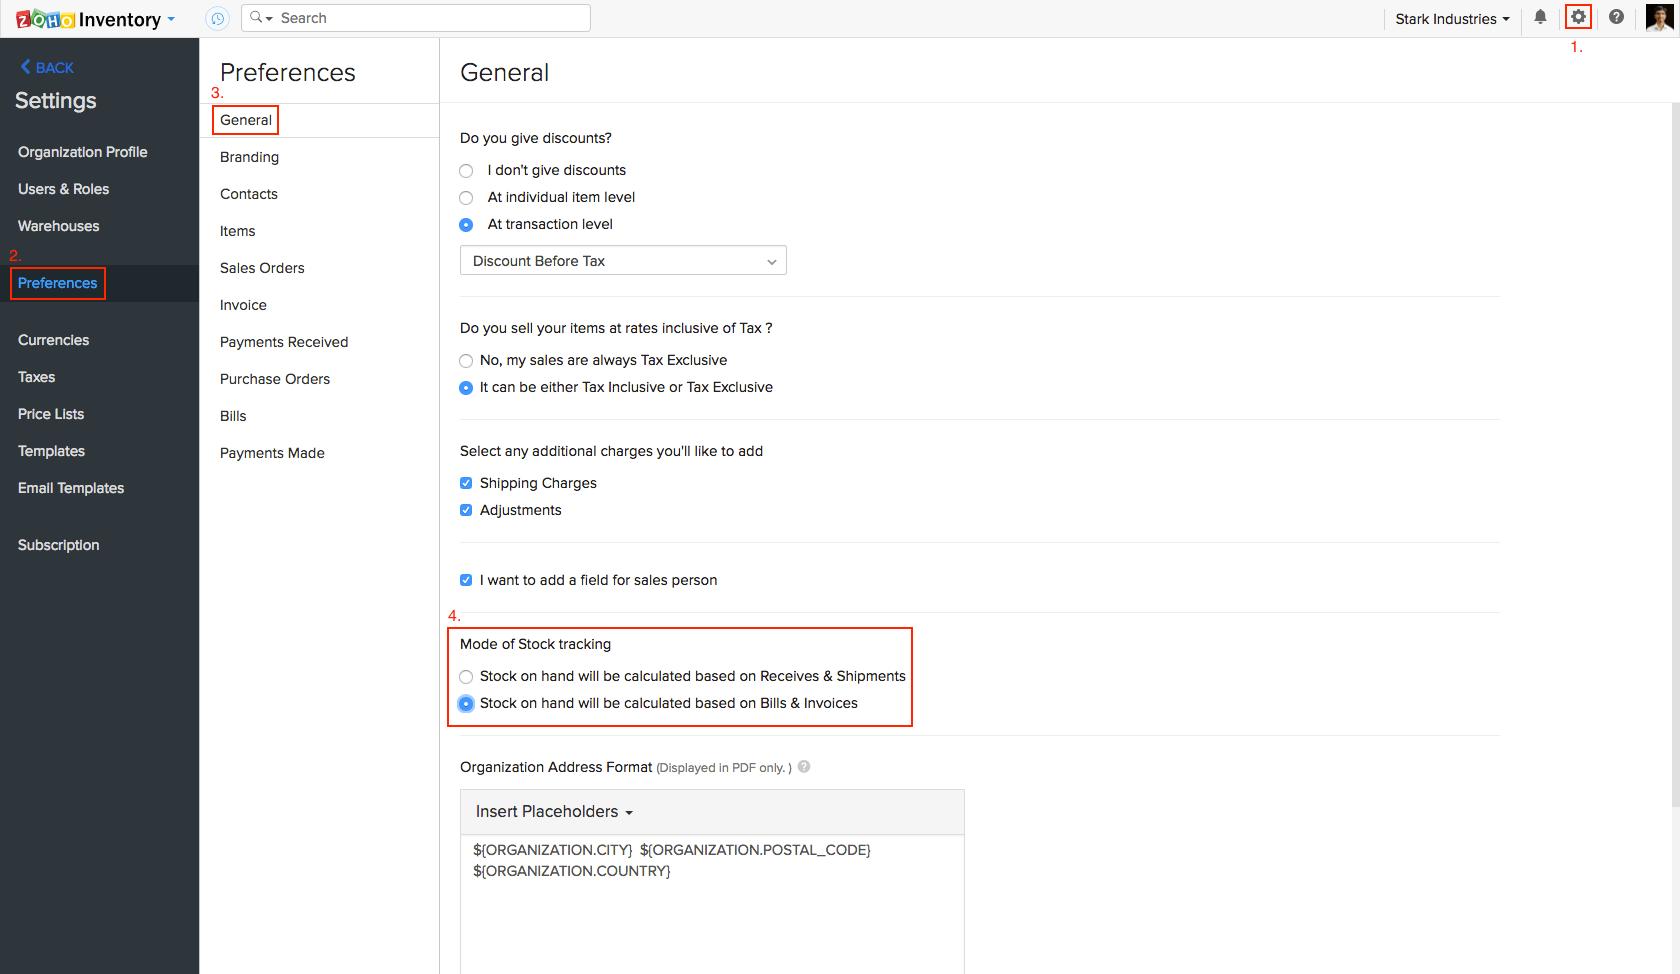Disable the Shipping Charges checkbox
1680x974 pixels.
[x=466, y=482]
